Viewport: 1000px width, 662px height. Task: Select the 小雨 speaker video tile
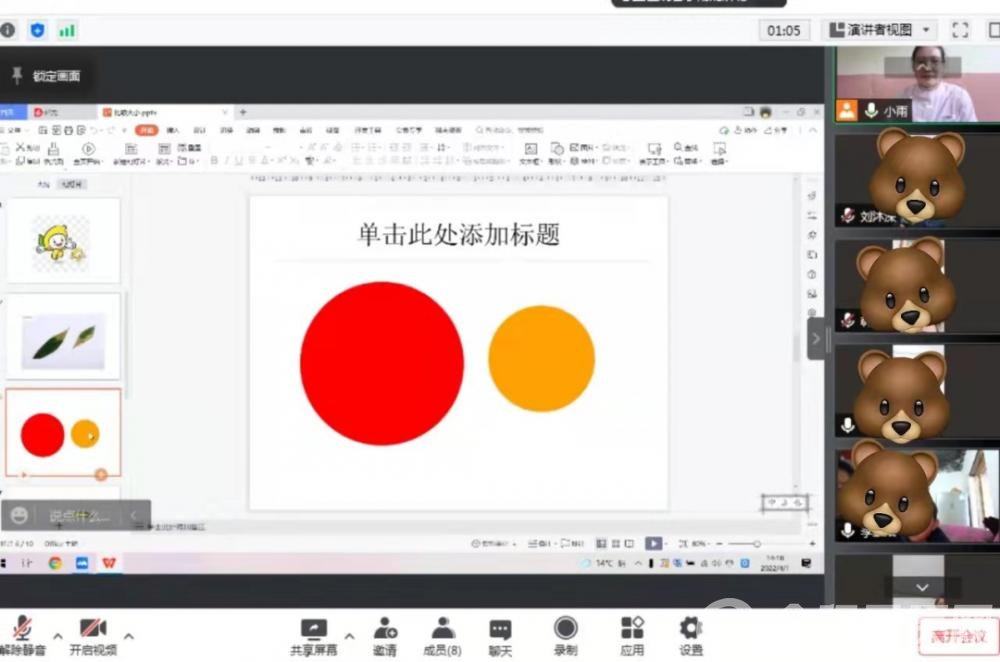918,84
